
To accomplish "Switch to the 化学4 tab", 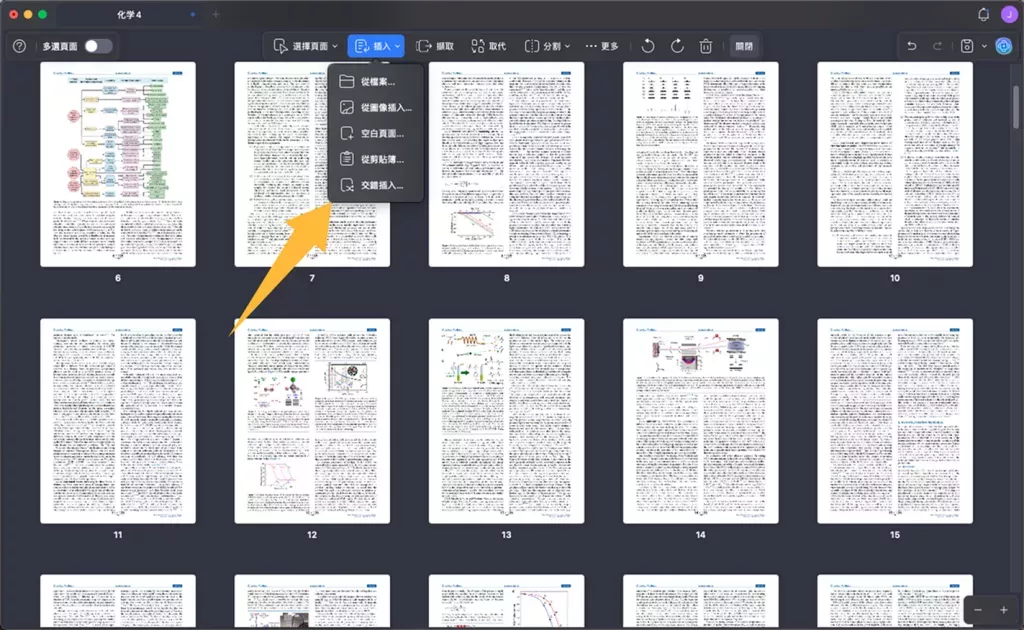I will (x=129, y=14).
